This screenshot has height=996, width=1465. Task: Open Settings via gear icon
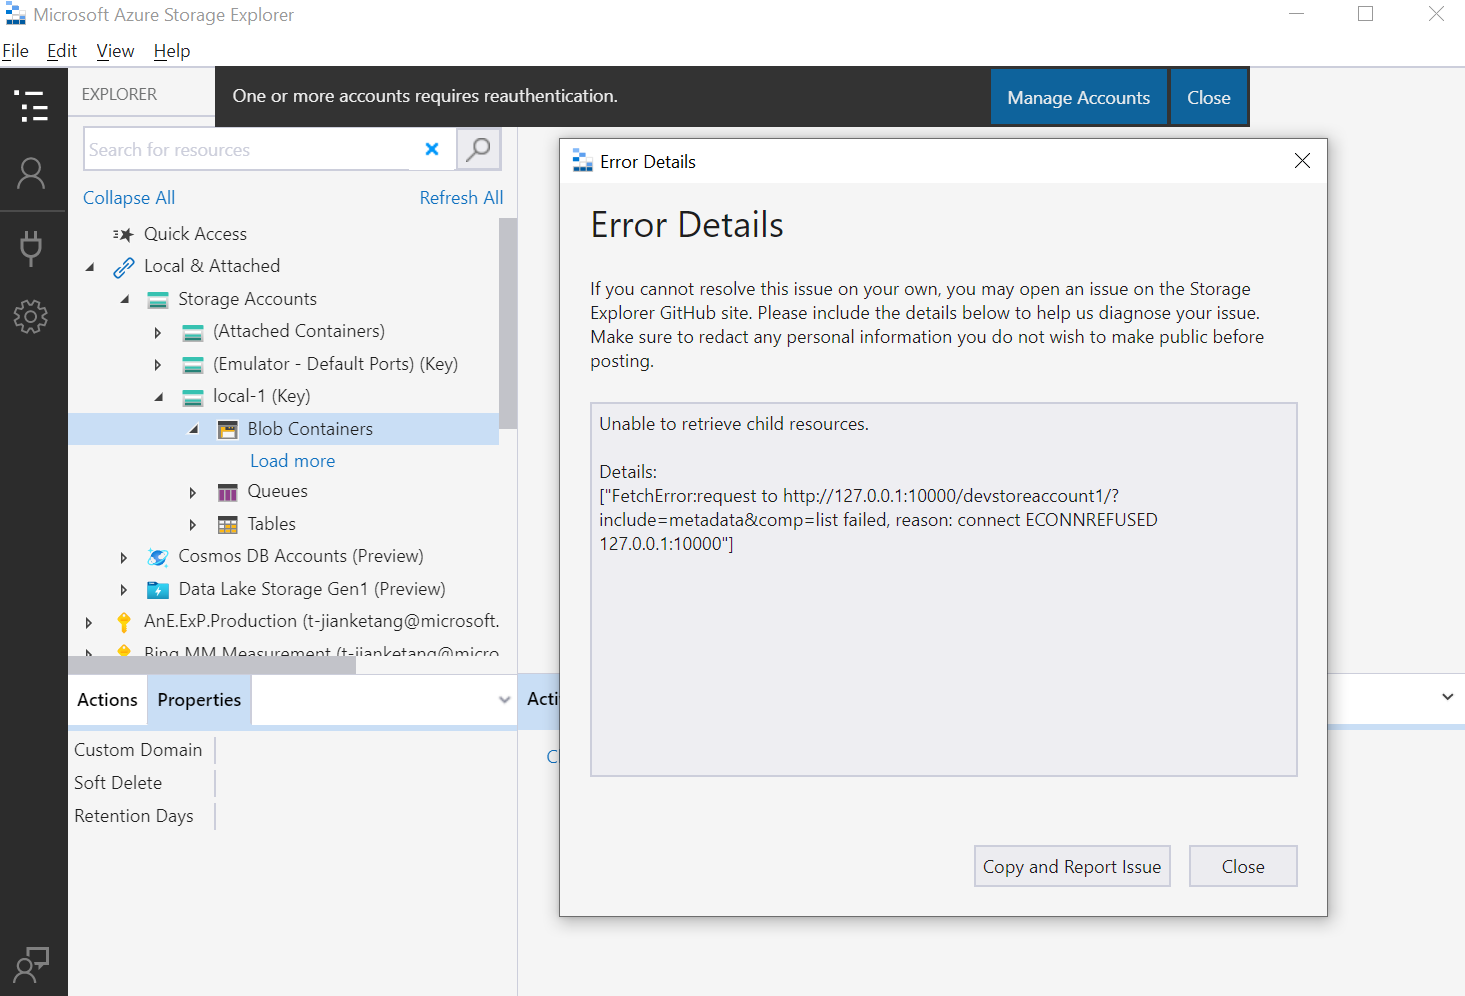coord(32,317)
